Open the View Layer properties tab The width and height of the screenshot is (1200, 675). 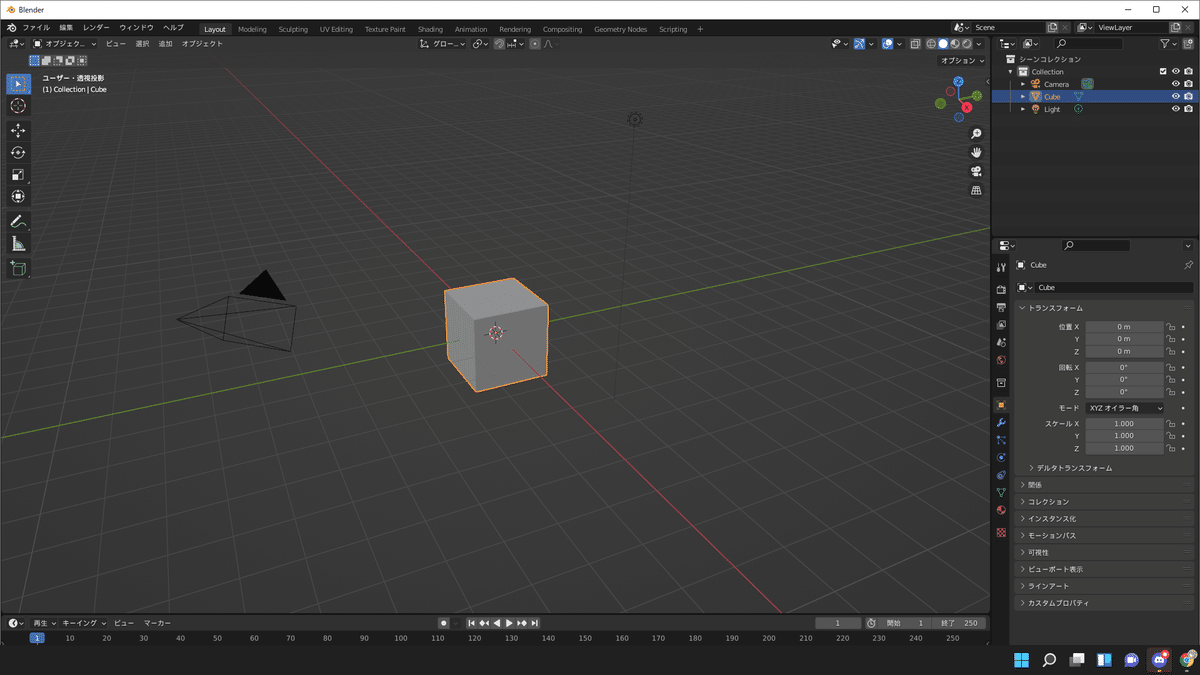point(1001,325)
